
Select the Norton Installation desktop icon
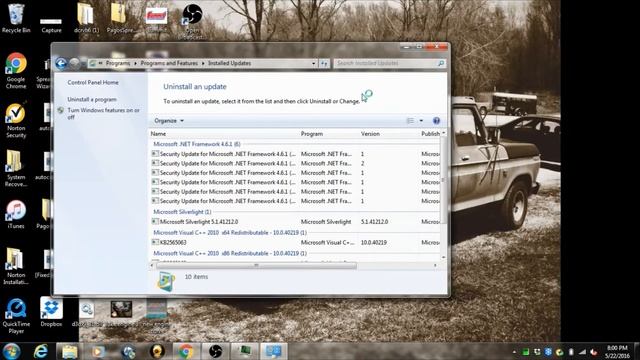(16, 266)
